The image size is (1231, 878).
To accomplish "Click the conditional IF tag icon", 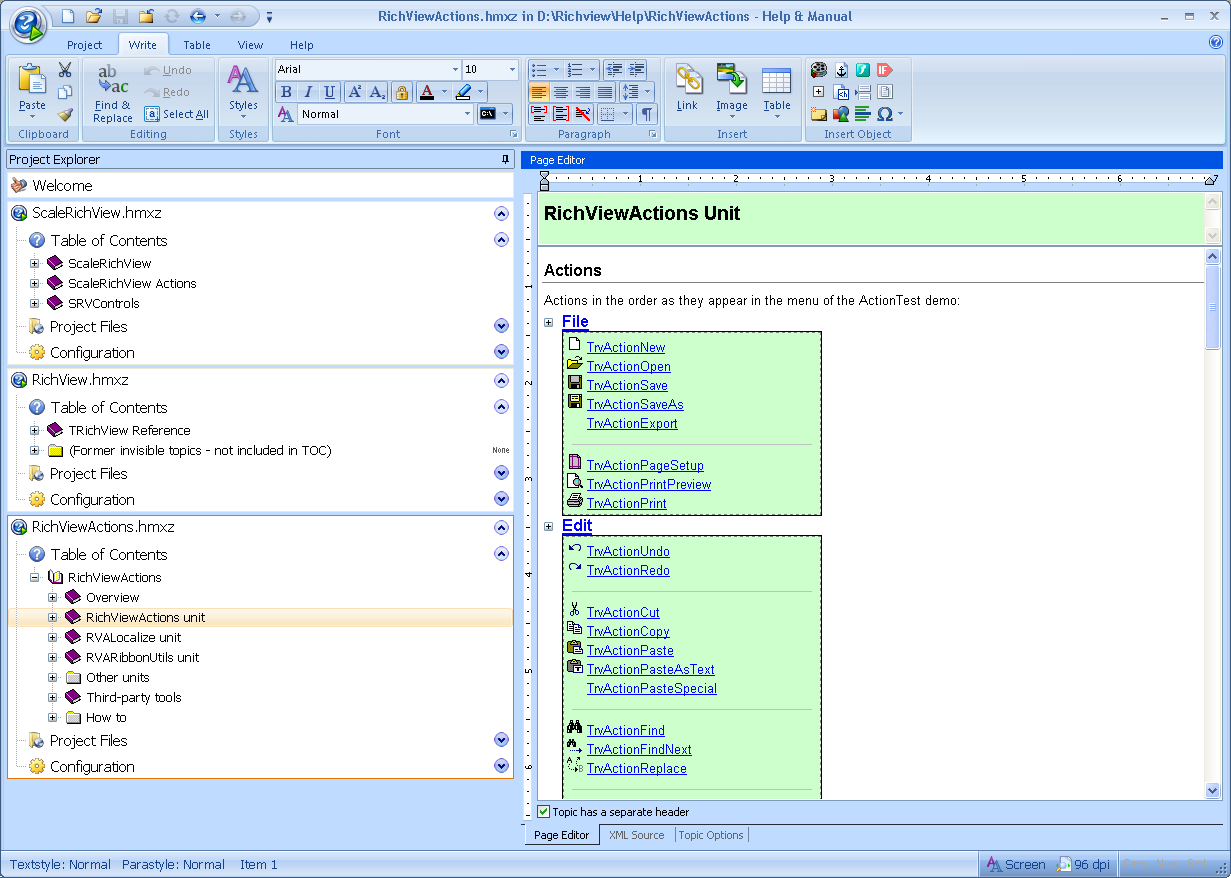I will point(884,70).
